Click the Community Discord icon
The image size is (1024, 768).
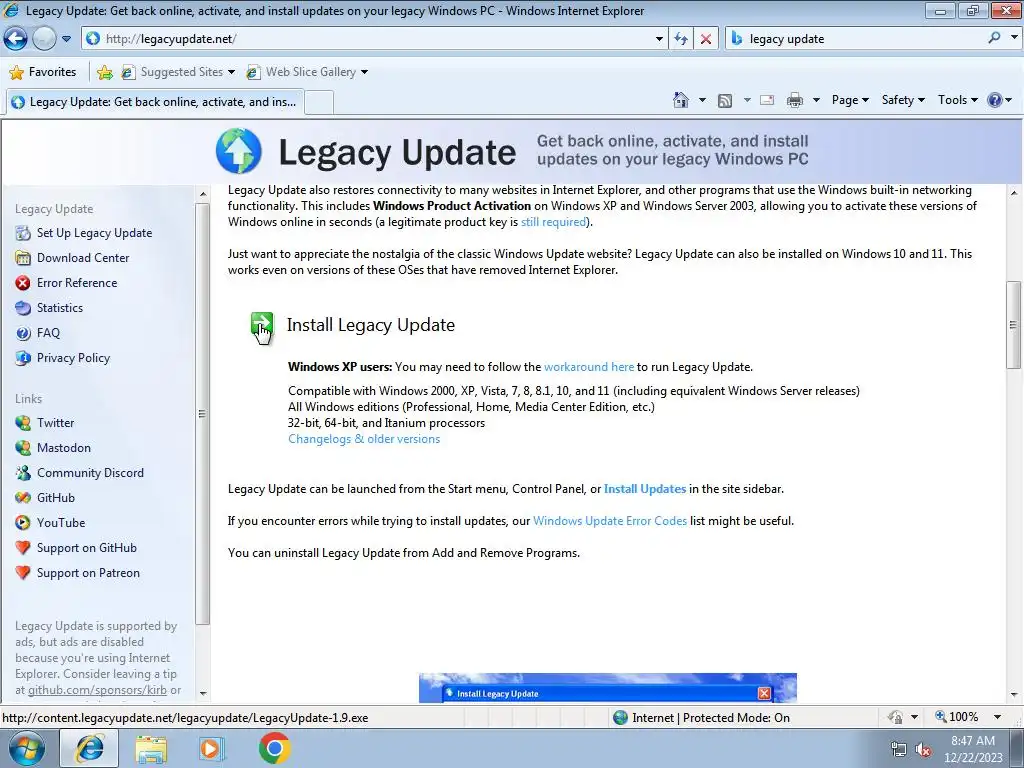point(23,473)
